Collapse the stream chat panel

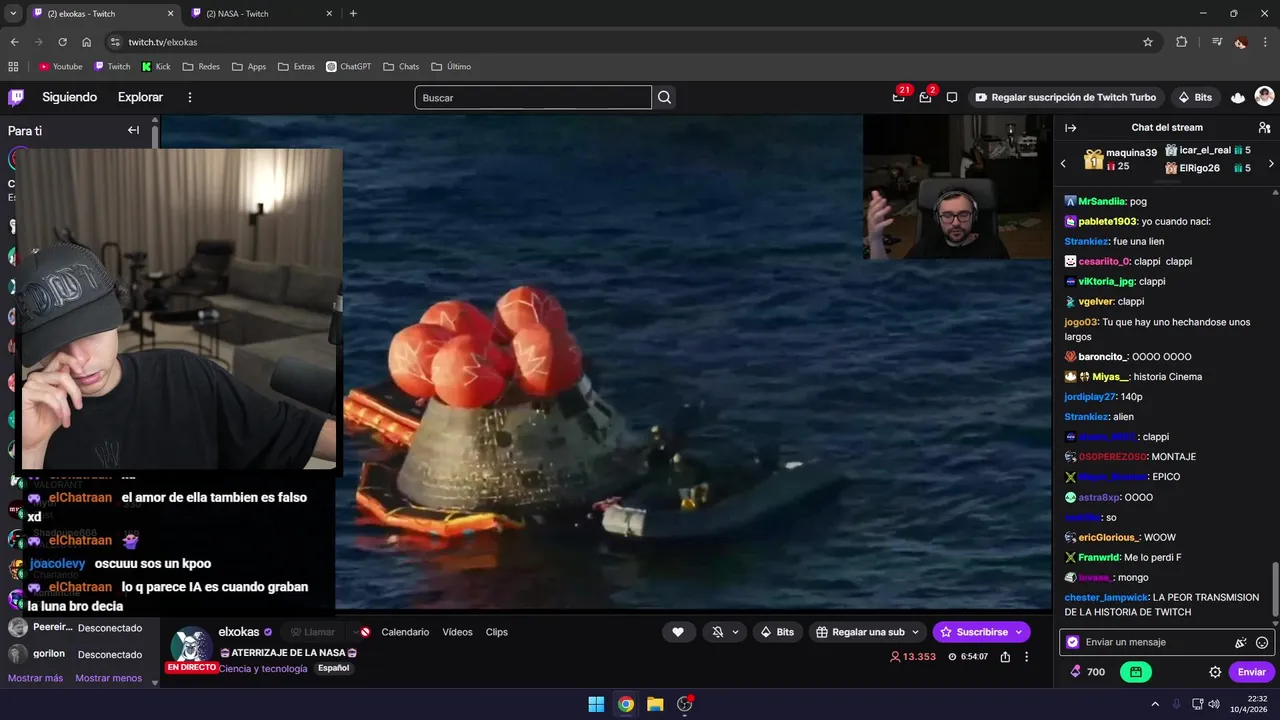[x=1070, y=128]
